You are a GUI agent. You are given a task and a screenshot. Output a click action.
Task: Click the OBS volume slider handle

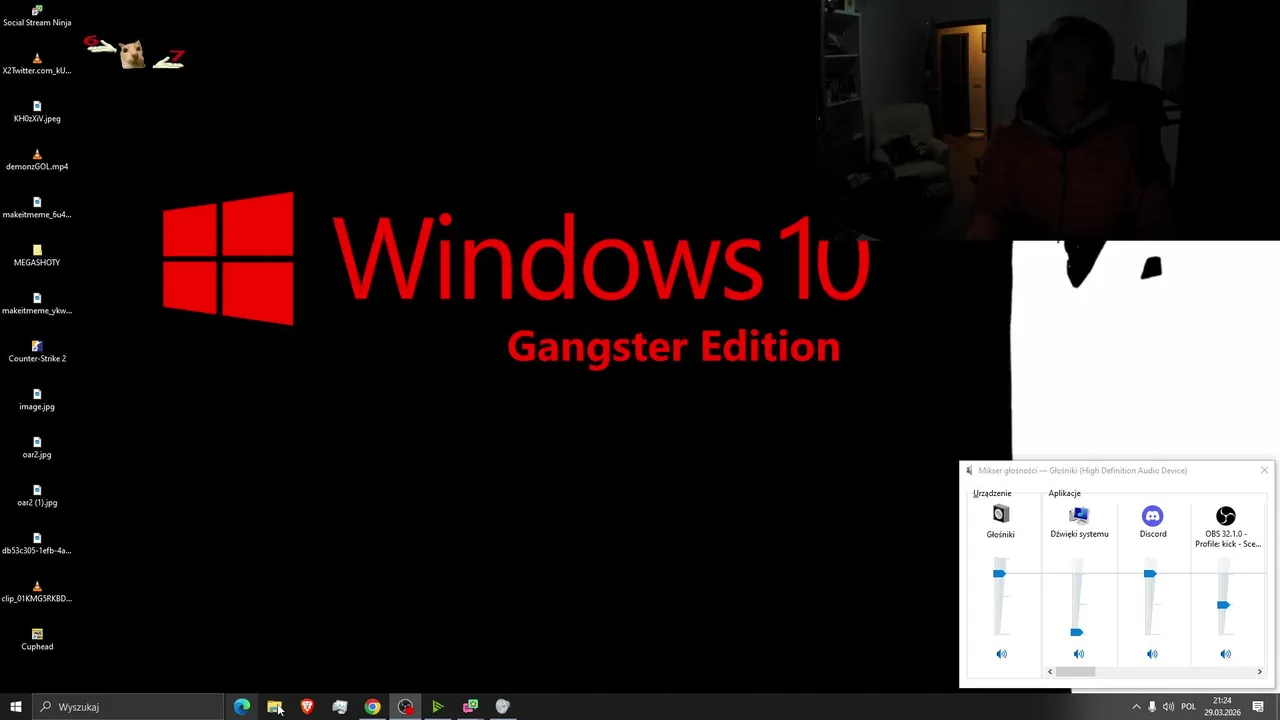1223,605
